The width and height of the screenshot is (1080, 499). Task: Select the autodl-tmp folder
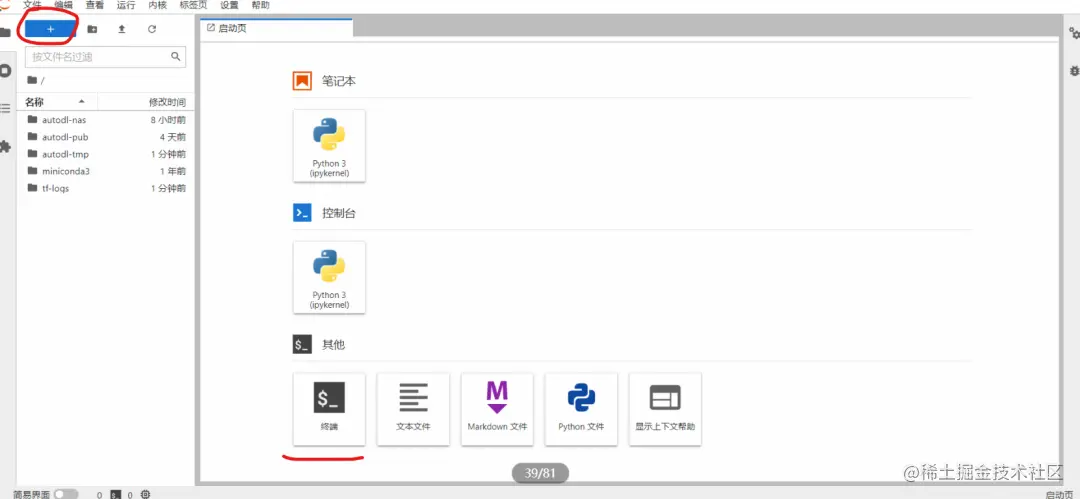pos(106,154)
